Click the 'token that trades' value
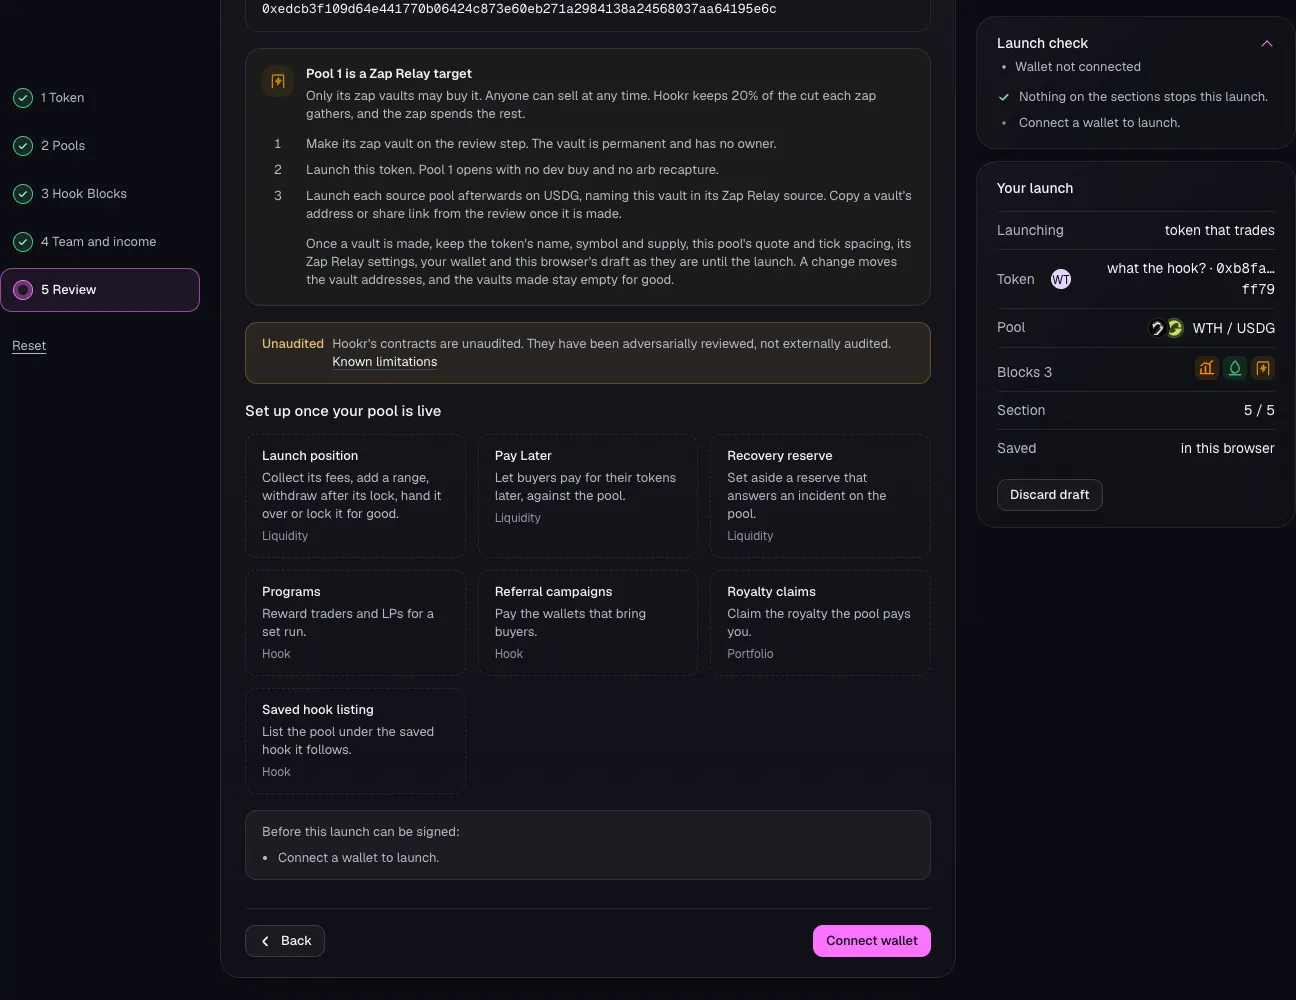The height and width of the screenshot is (1000, 1296). pyautogui.click(x=1220, y=230)
